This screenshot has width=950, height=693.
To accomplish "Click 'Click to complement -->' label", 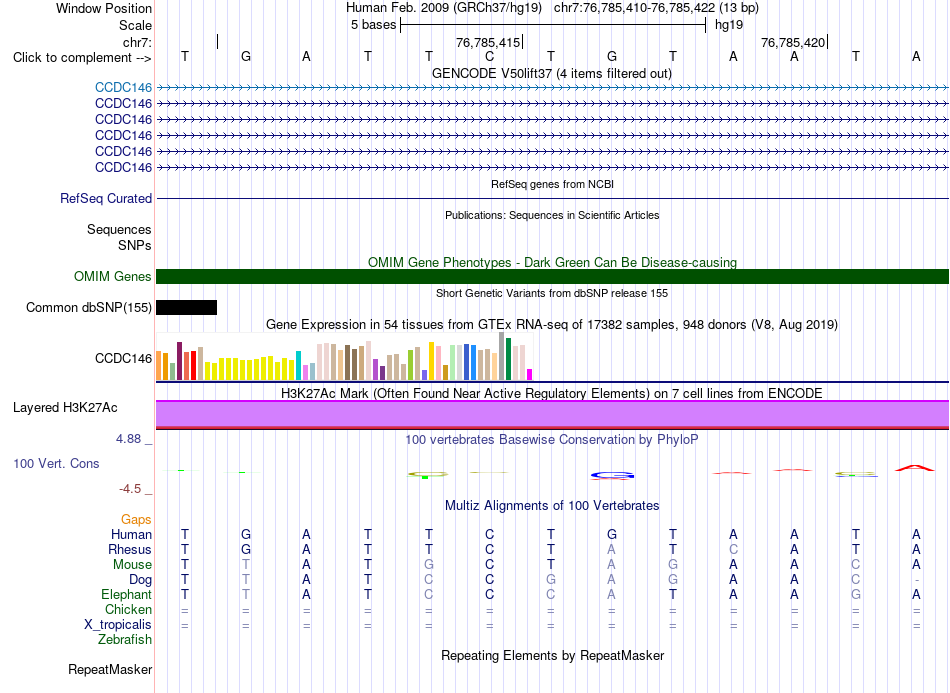I will 82,58.
